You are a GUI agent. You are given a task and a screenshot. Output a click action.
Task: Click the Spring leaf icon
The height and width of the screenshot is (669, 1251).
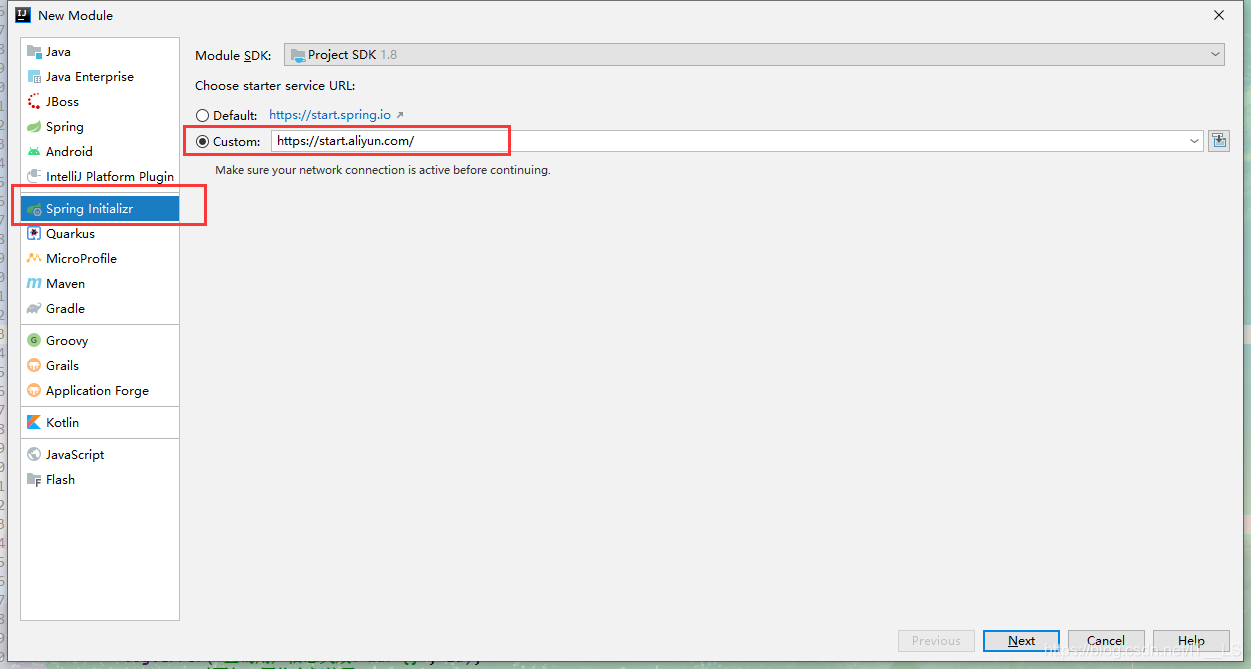[x=34, y=127]
